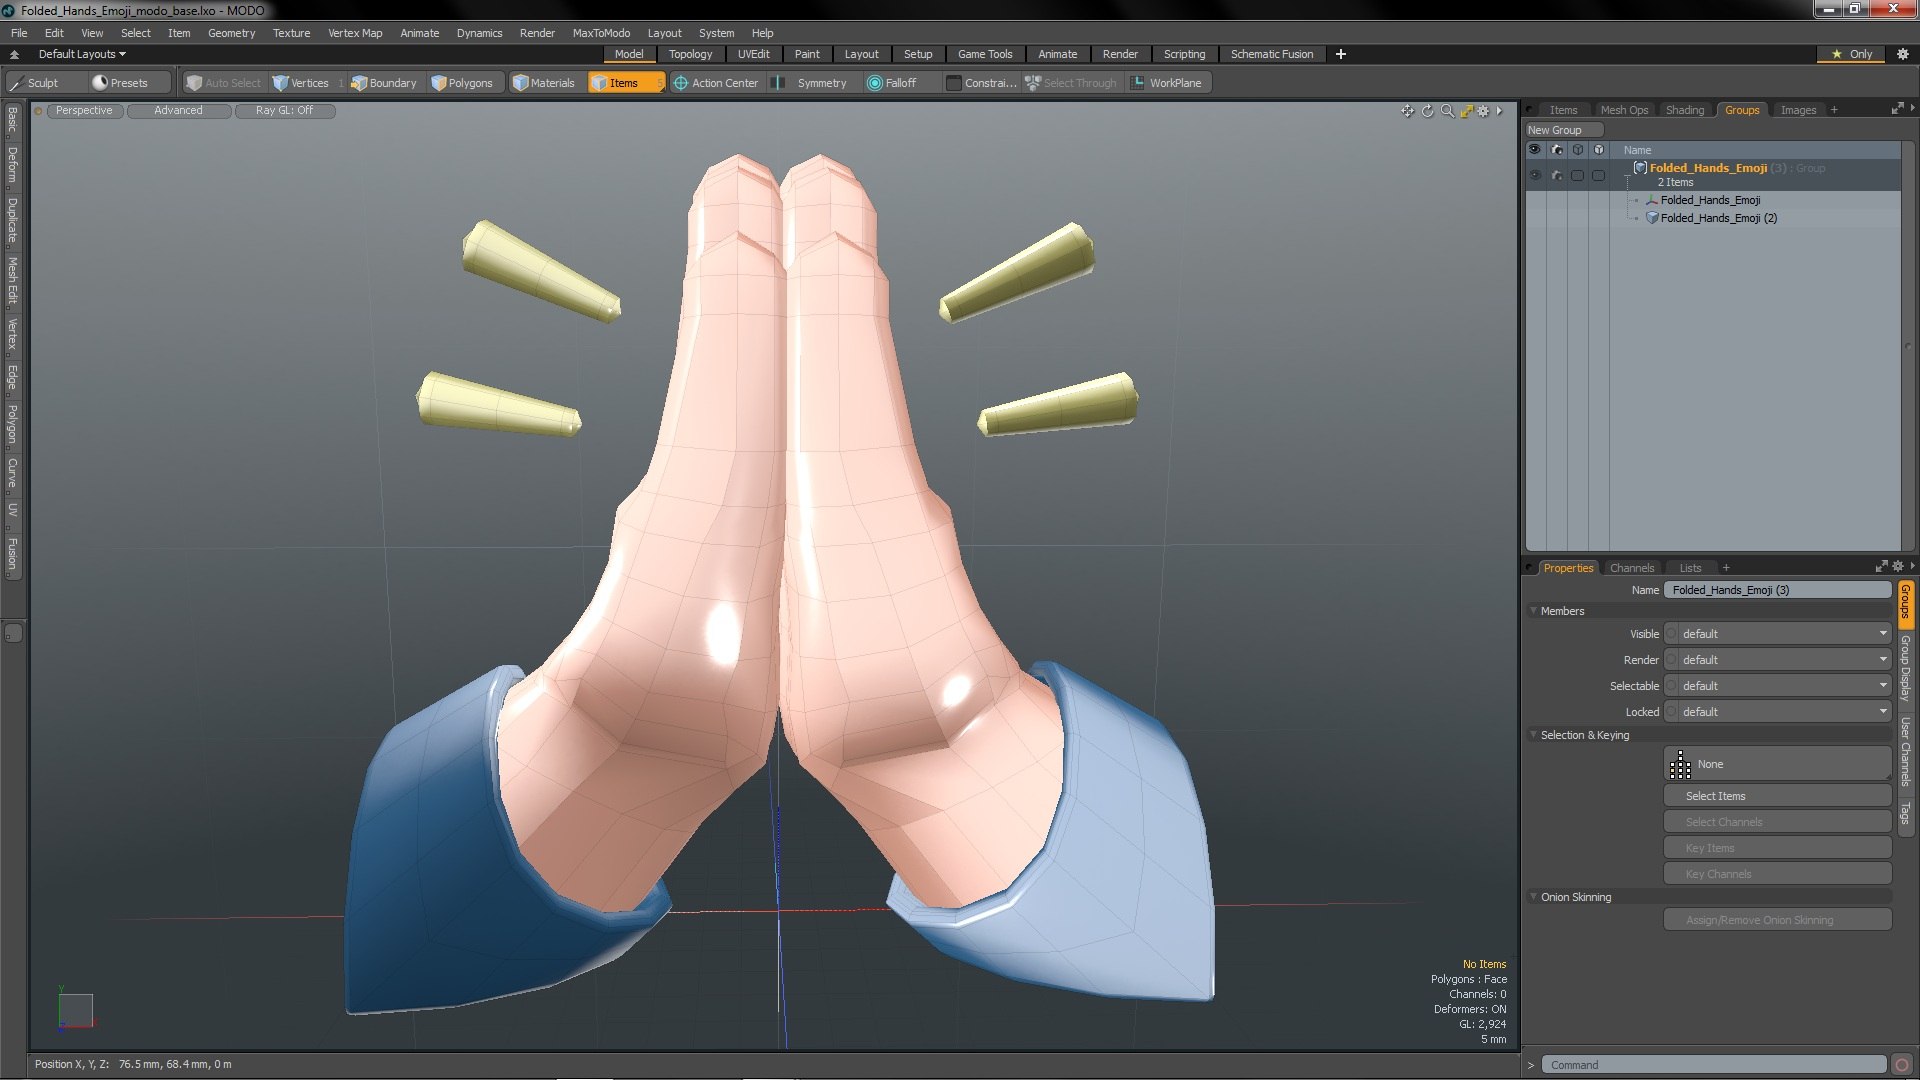Click the viewport zoom magnifier icon

[1447, 111]
